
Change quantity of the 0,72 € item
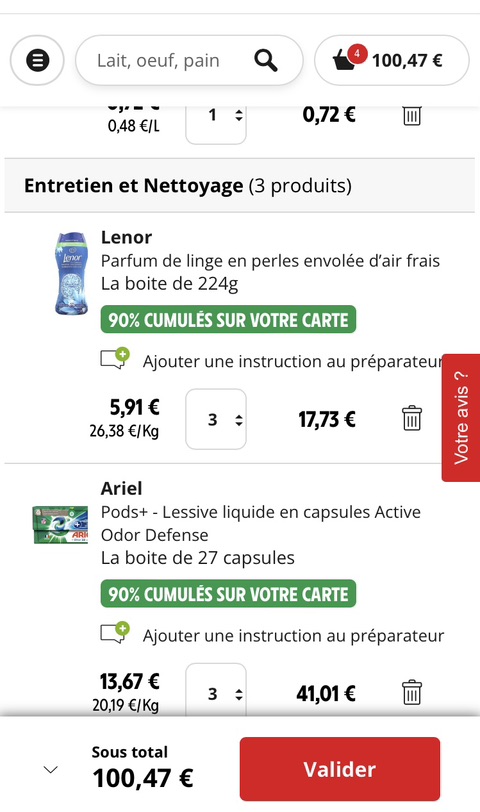(216, 125)
